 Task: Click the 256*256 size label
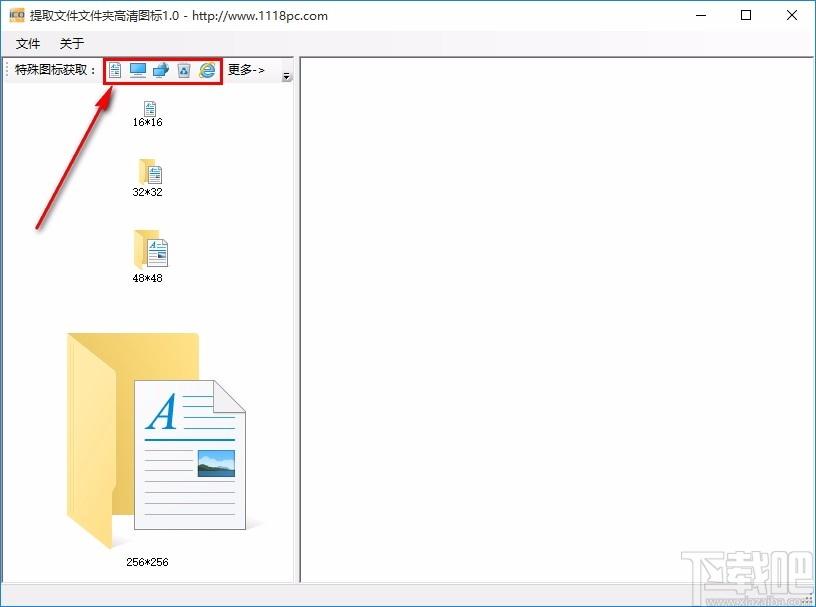pyautogui.click(x=147, y=562)
